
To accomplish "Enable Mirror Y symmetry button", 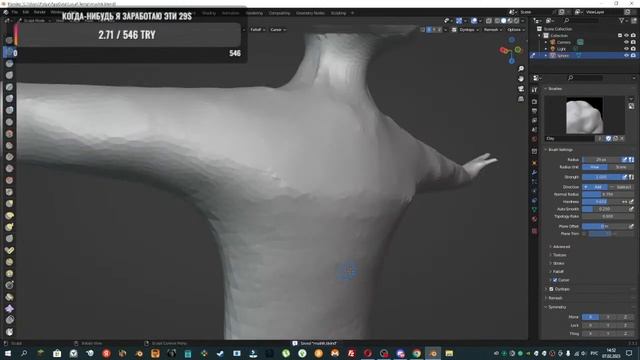I will tap(608, 317).
